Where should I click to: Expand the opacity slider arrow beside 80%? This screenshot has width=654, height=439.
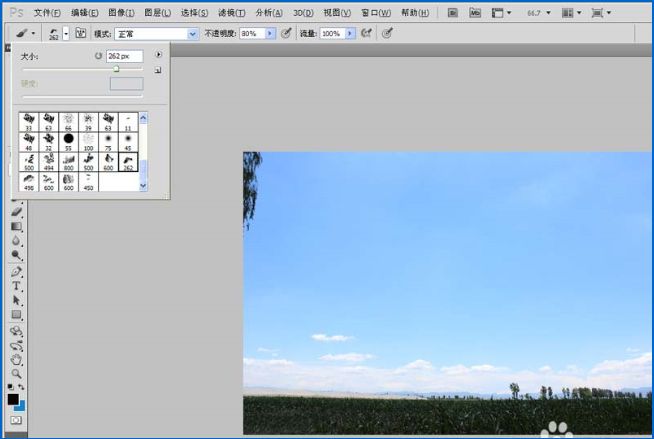tap(270, 33)
